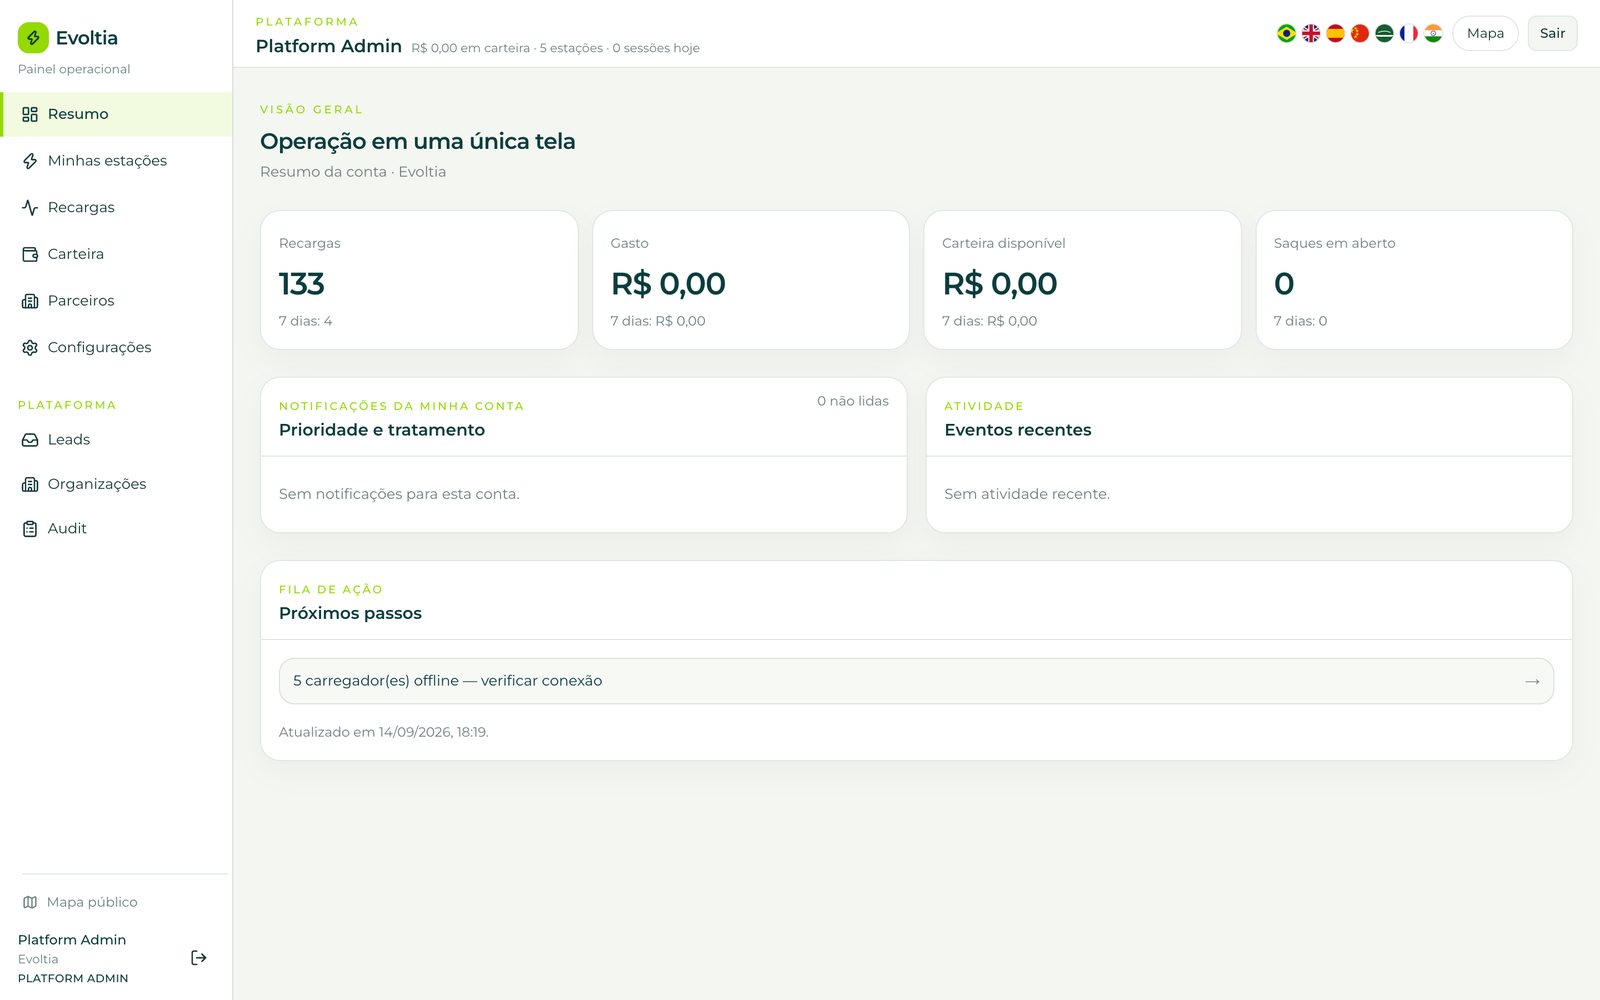The width and height of the screenshot is (1600, 1000).
Task: Open the Mapa button in header
Action: pos(1485,33)
